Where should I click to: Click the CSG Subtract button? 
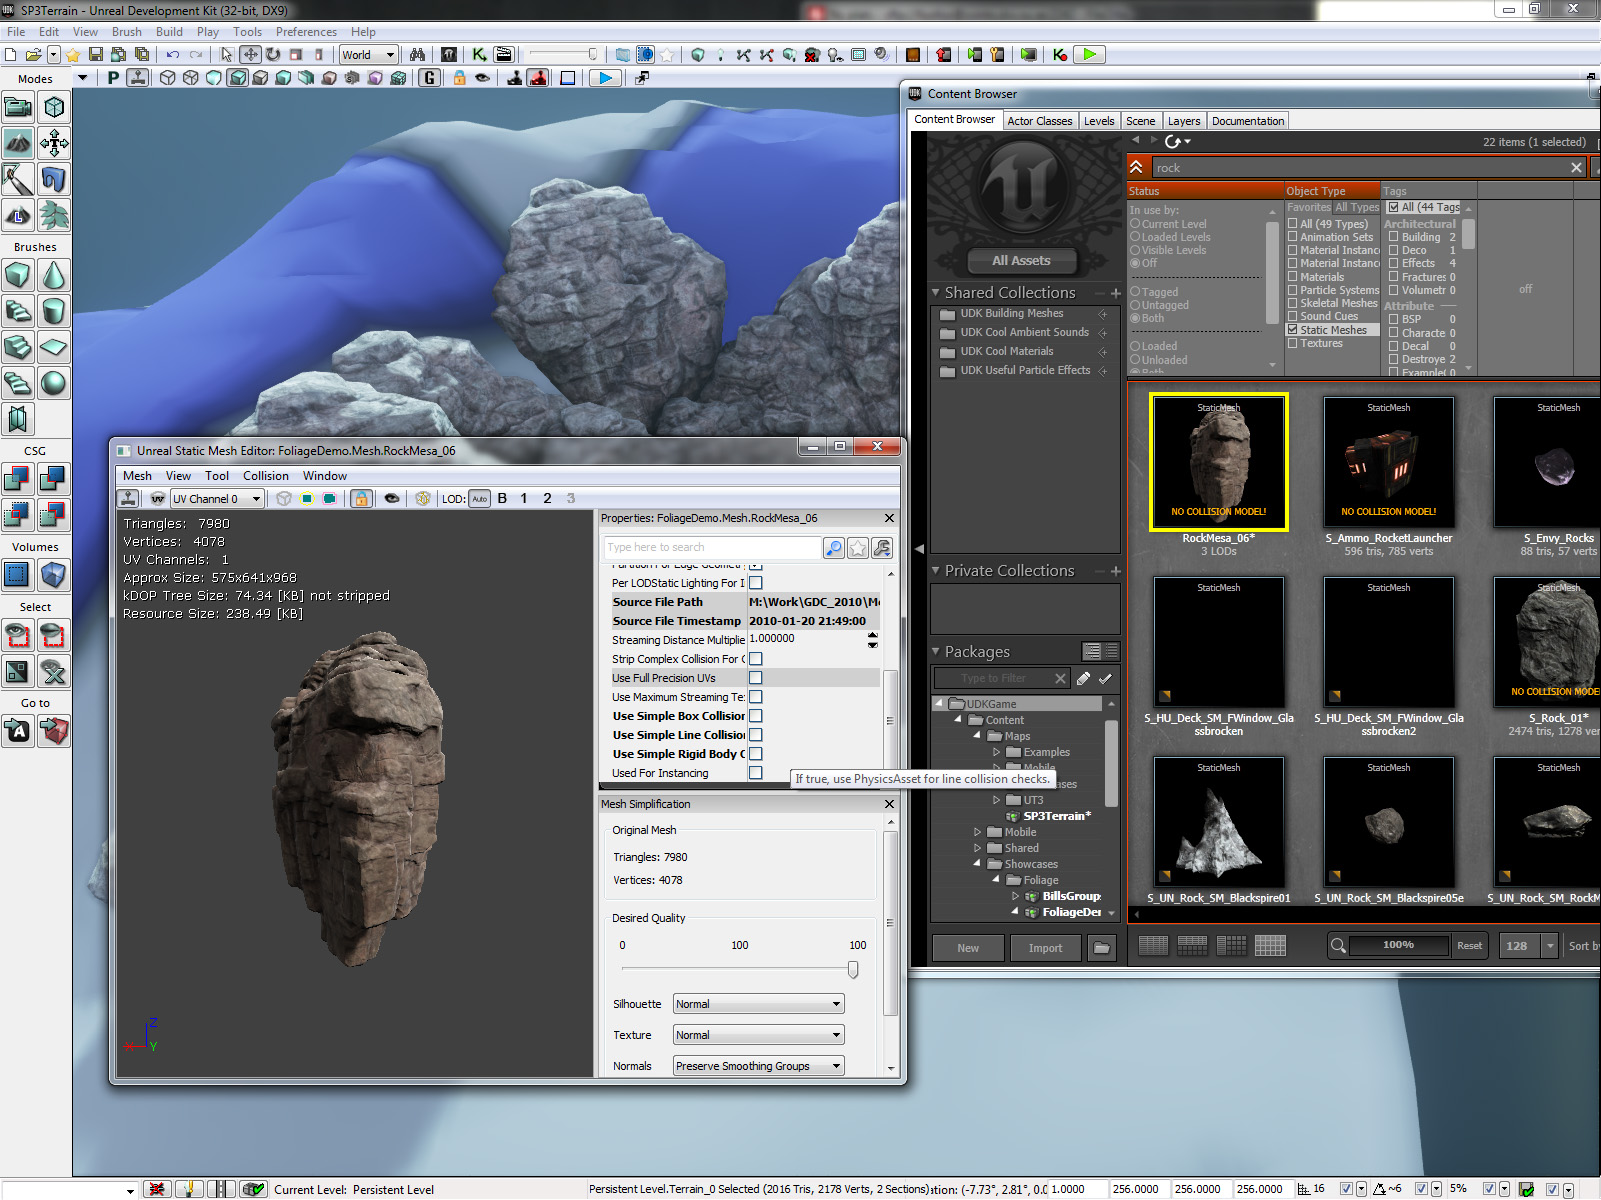pos(54,479)
